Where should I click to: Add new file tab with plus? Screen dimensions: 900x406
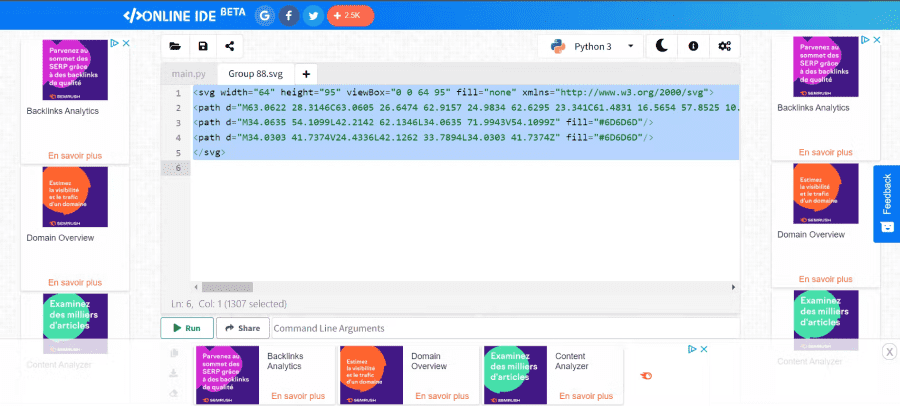pos(307,74)
